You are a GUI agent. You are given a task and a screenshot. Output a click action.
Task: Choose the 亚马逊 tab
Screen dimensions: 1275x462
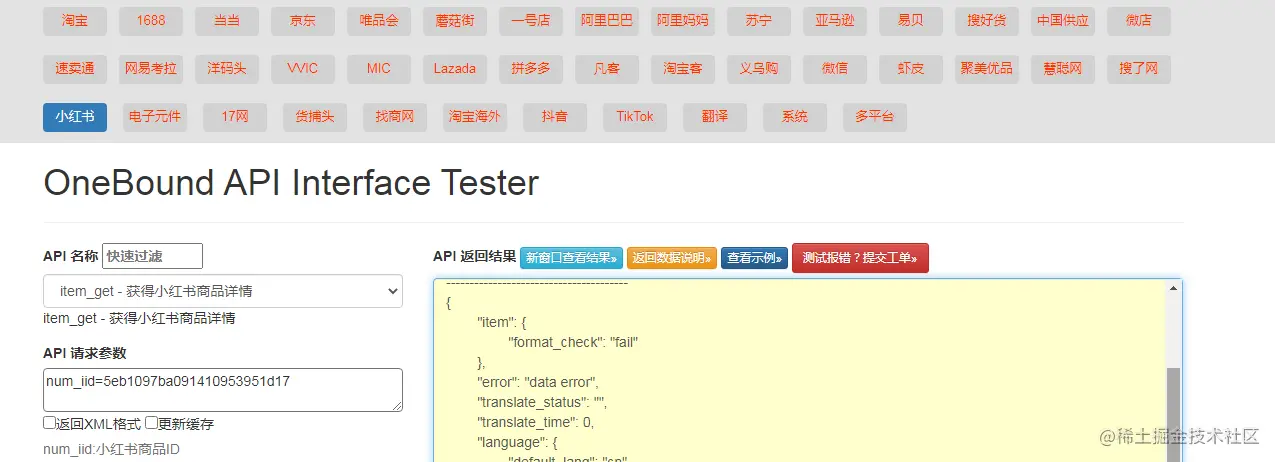835,21
